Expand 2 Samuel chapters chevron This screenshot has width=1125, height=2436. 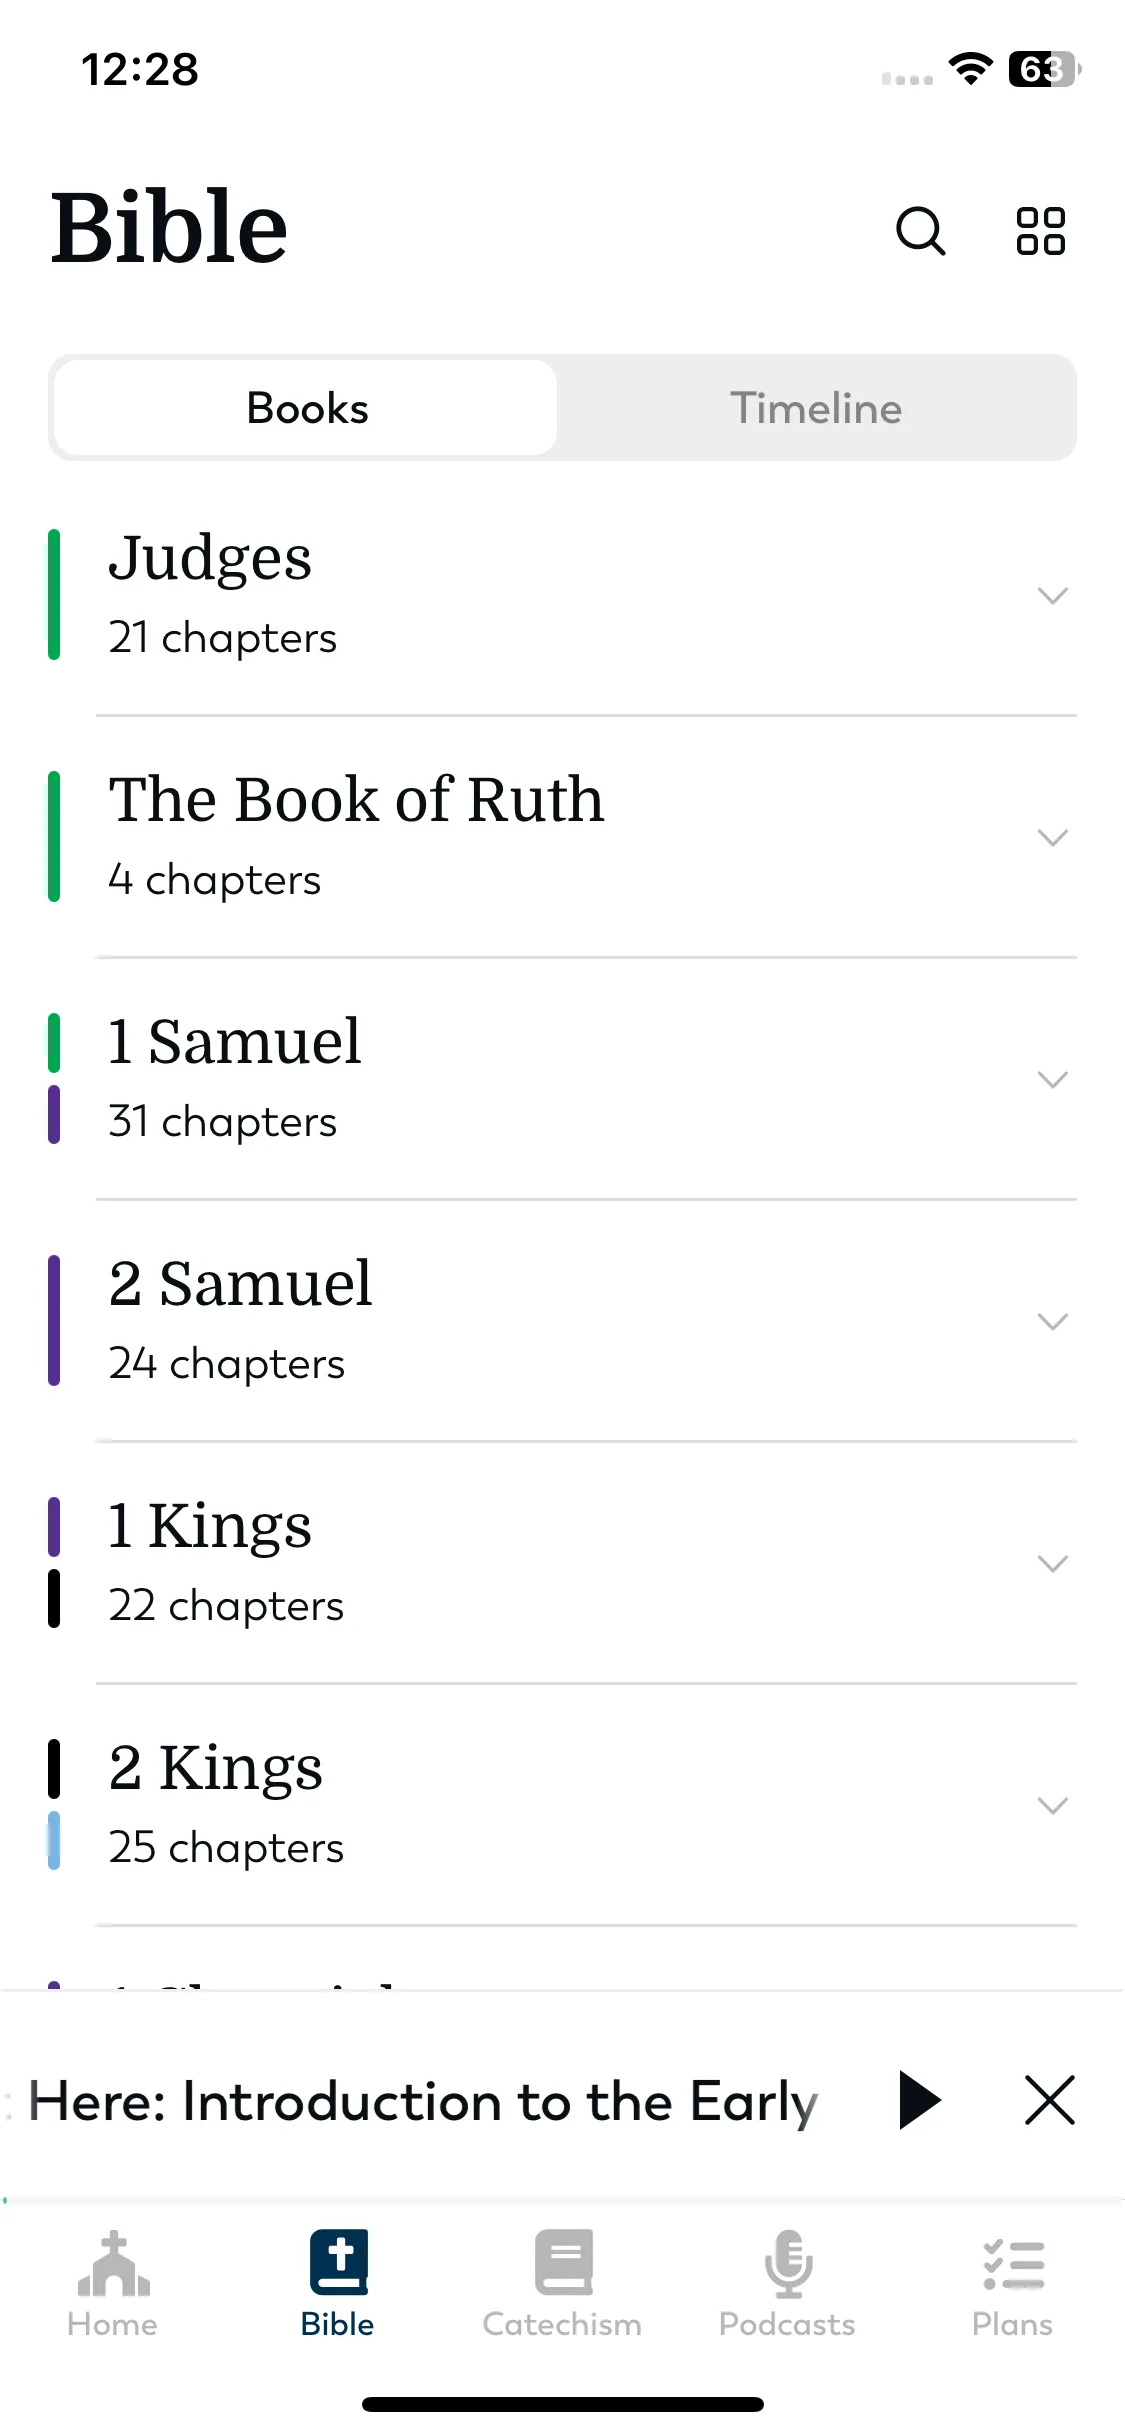pyautogui.click(x=1053, y=1322)
